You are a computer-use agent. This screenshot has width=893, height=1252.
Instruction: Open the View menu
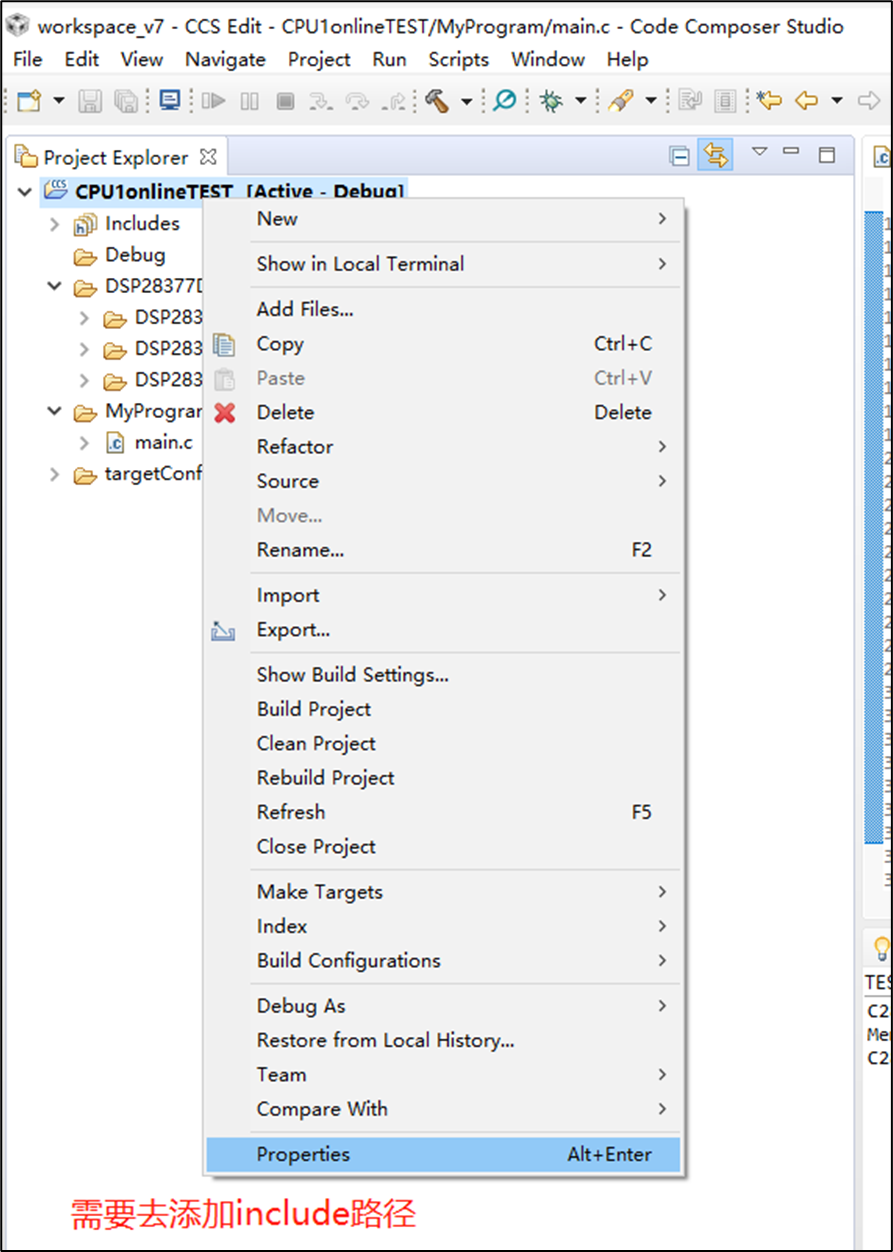pyautogui.click(x=142, y=59)
